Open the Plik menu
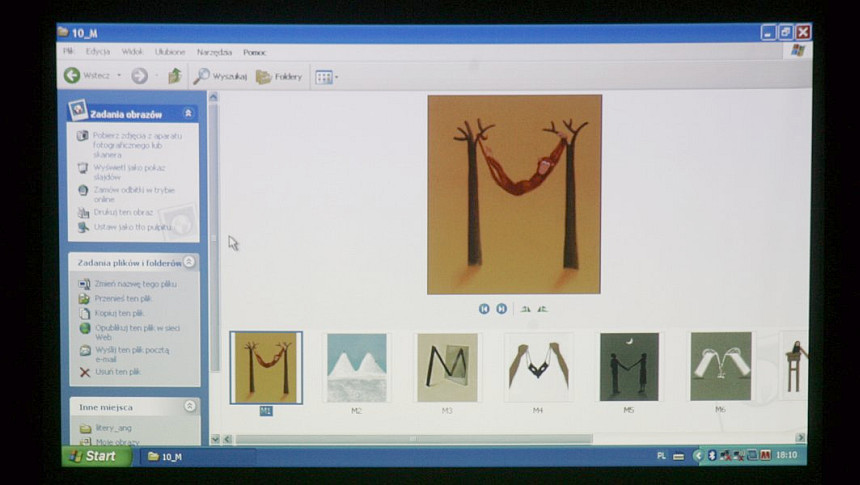 tap(69, 51)
